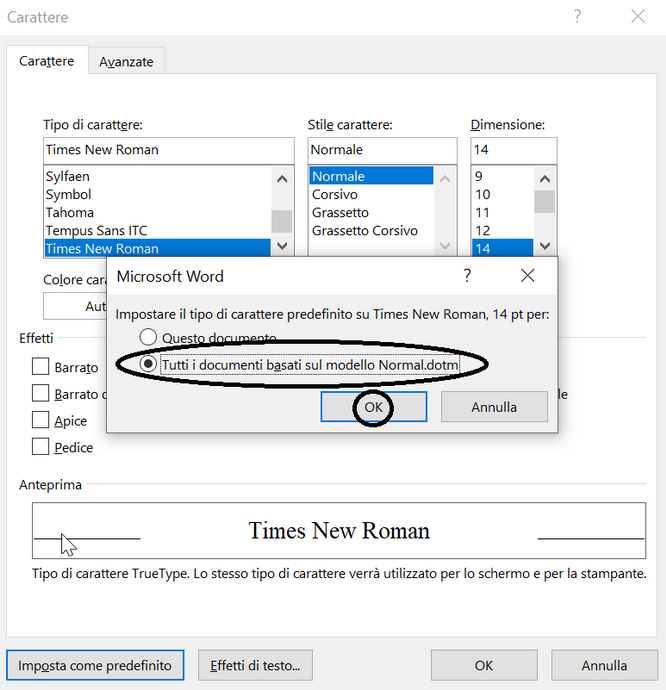
Task: Select font size 9
Action: pos(502,176)
